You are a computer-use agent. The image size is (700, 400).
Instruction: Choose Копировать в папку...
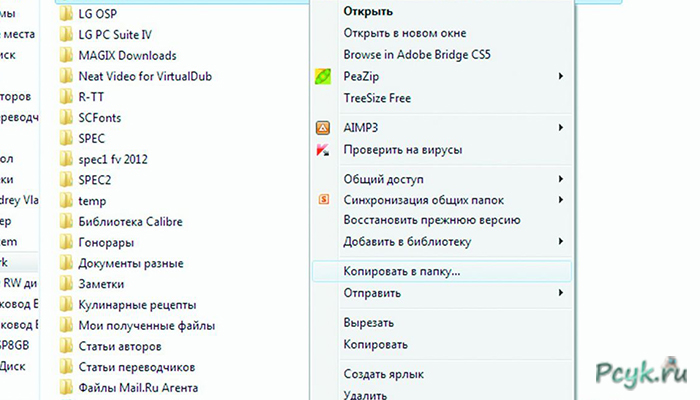(442, 271)
